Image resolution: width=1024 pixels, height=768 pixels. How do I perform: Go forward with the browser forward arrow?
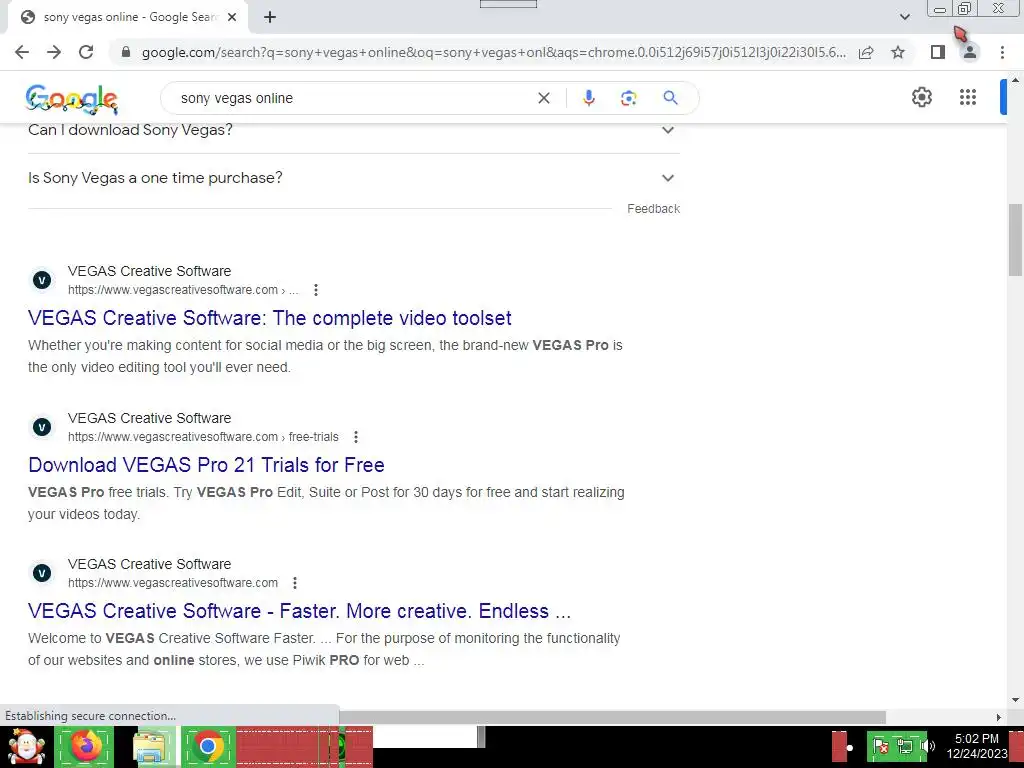click(54, 52)
